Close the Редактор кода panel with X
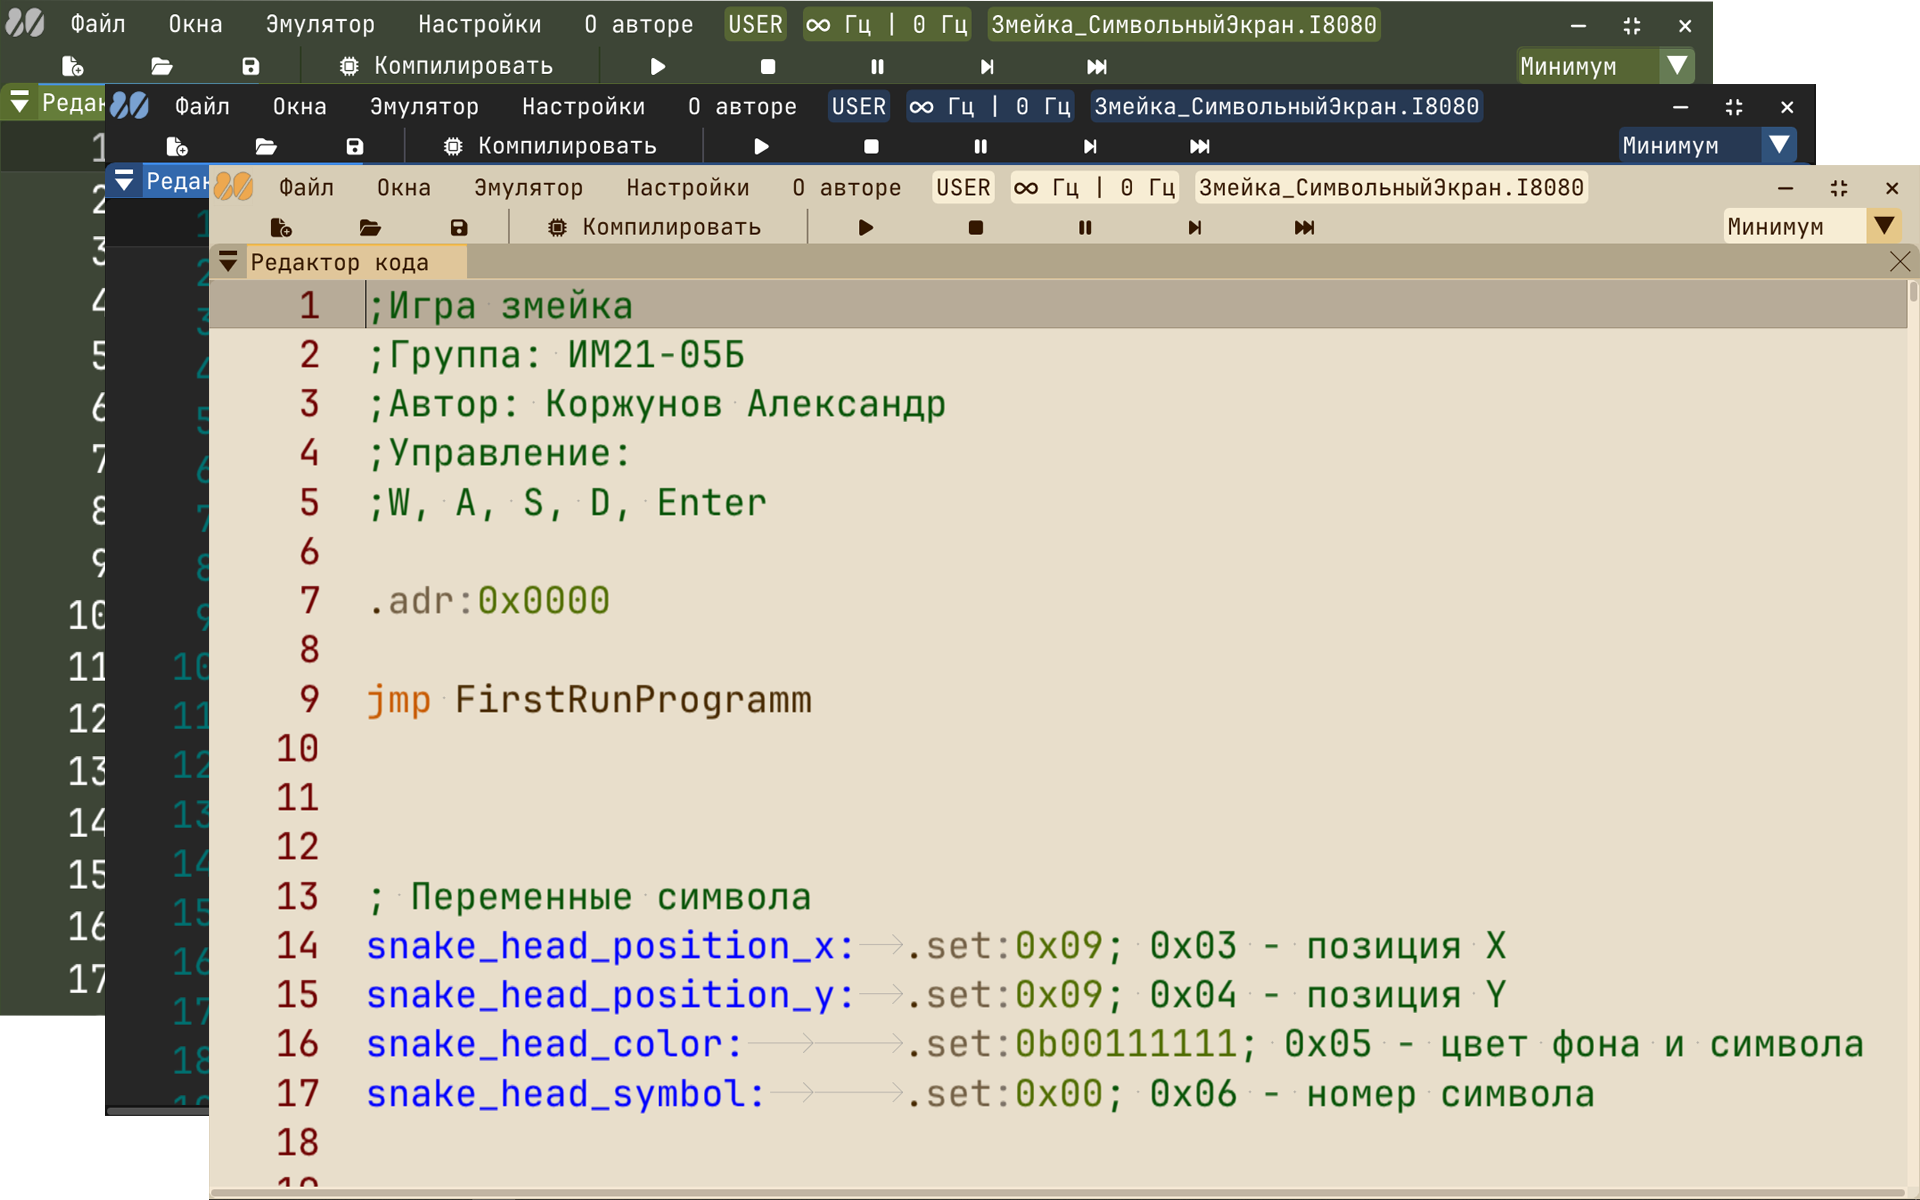 [1899, 262]
